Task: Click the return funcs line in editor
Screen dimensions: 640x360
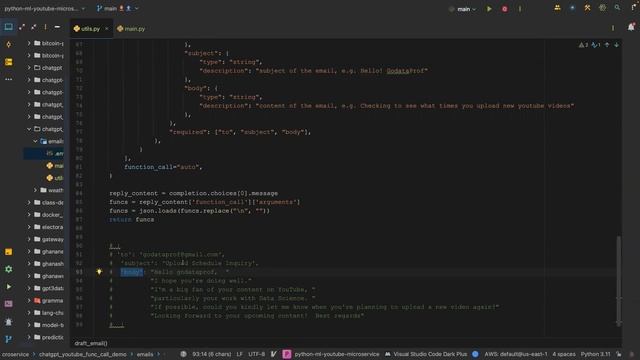Action: coord(132,220)
